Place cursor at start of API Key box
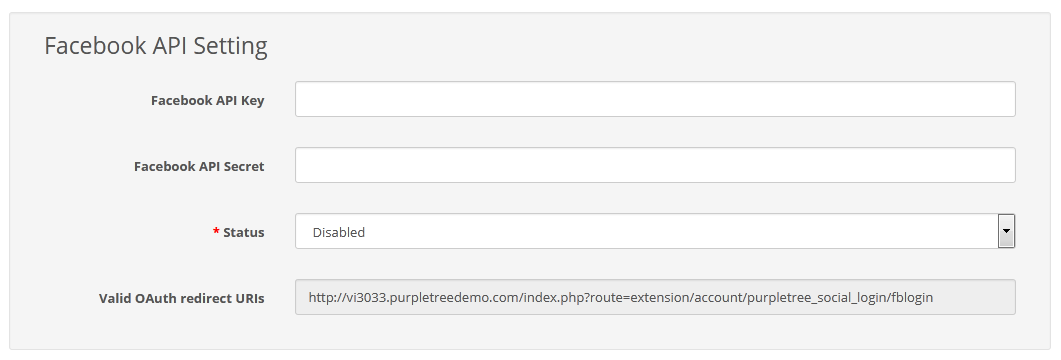This screenshot has height=360, width=1061. tap(302, 99)
